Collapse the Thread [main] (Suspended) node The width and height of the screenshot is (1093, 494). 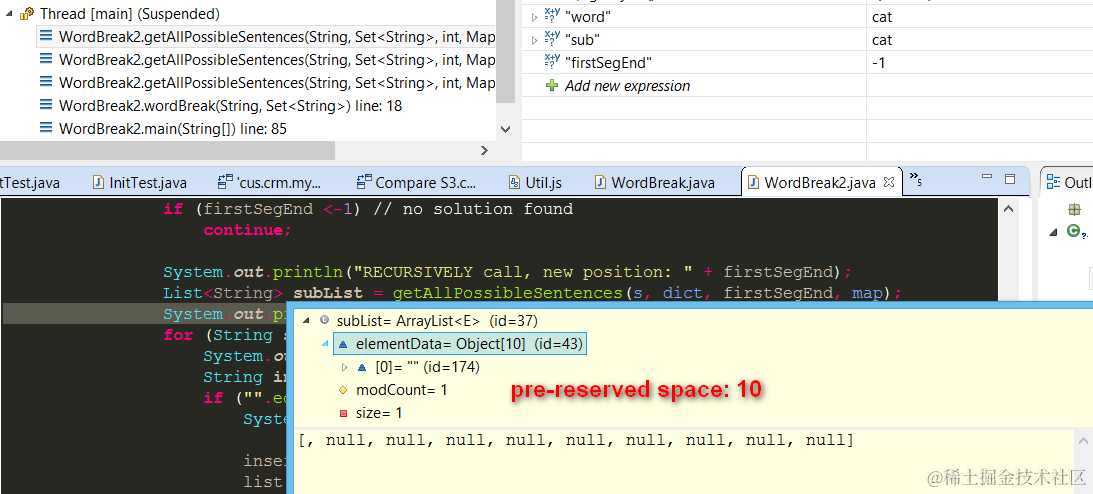pyautogui.click(x=8, y=14)
